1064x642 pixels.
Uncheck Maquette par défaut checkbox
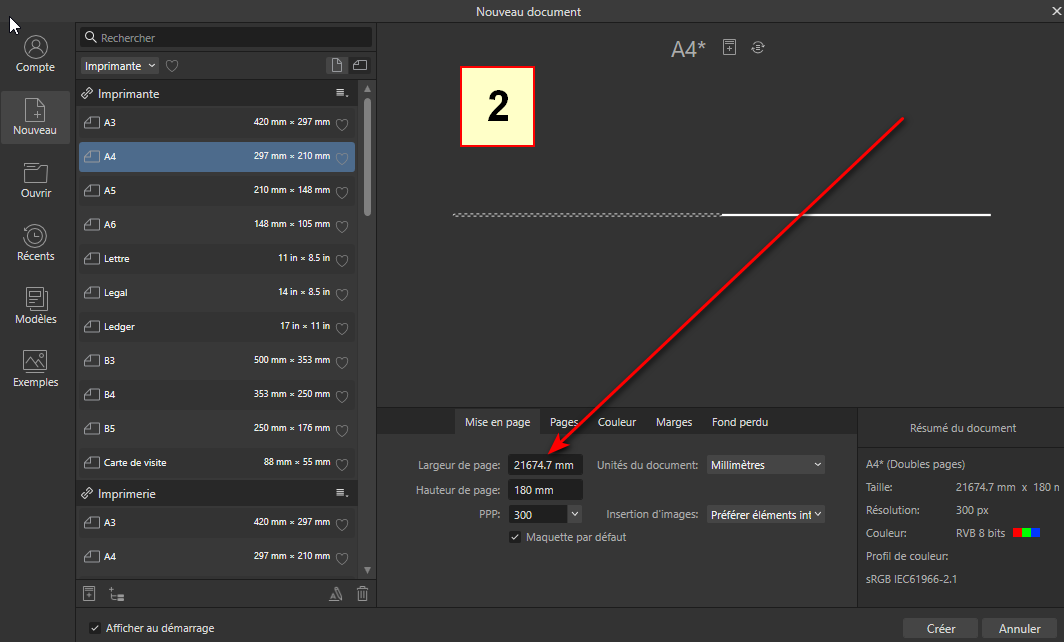(515, 537)
